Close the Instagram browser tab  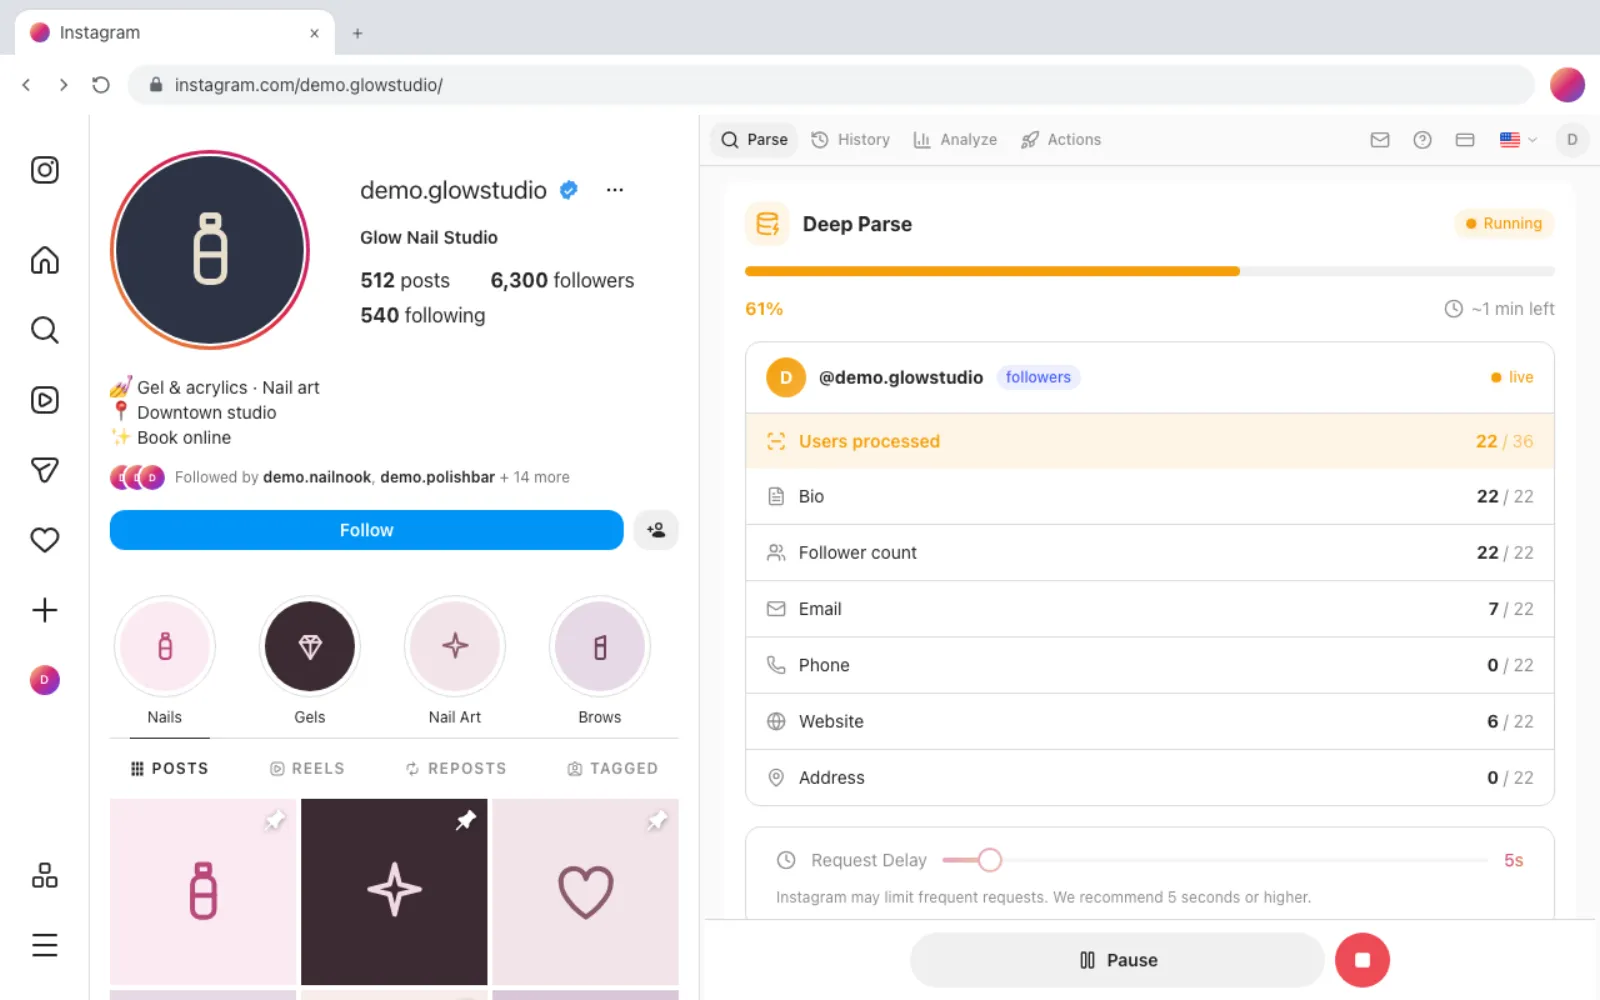314,33
